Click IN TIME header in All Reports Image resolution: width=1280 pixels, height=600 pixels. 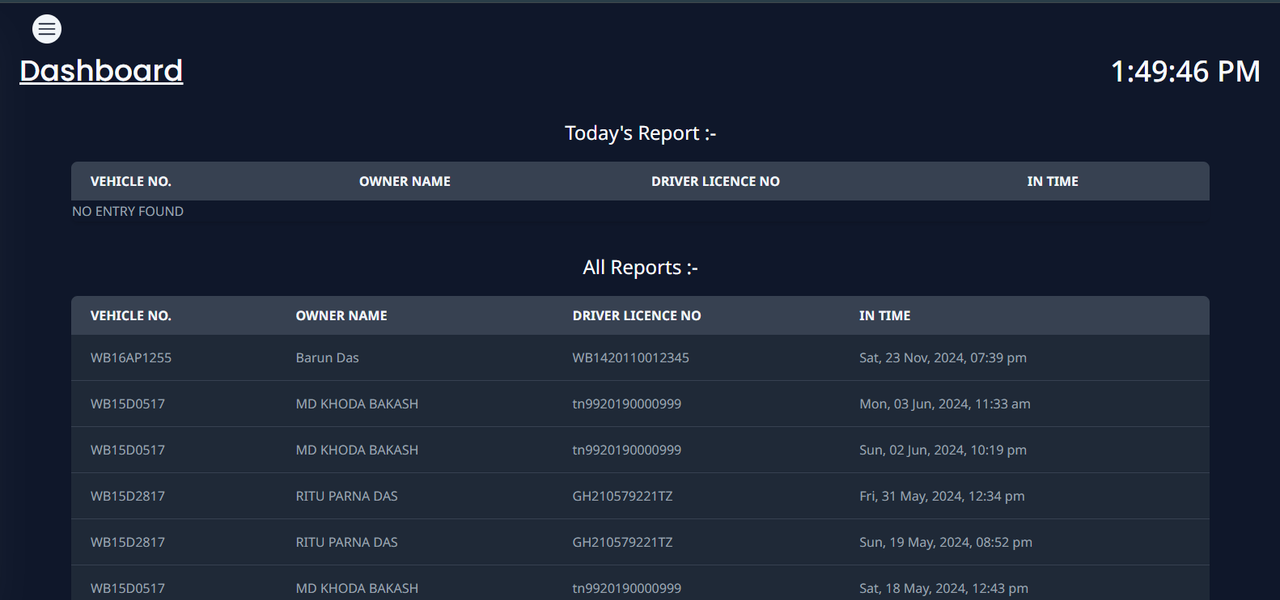(x=885, y=315)
